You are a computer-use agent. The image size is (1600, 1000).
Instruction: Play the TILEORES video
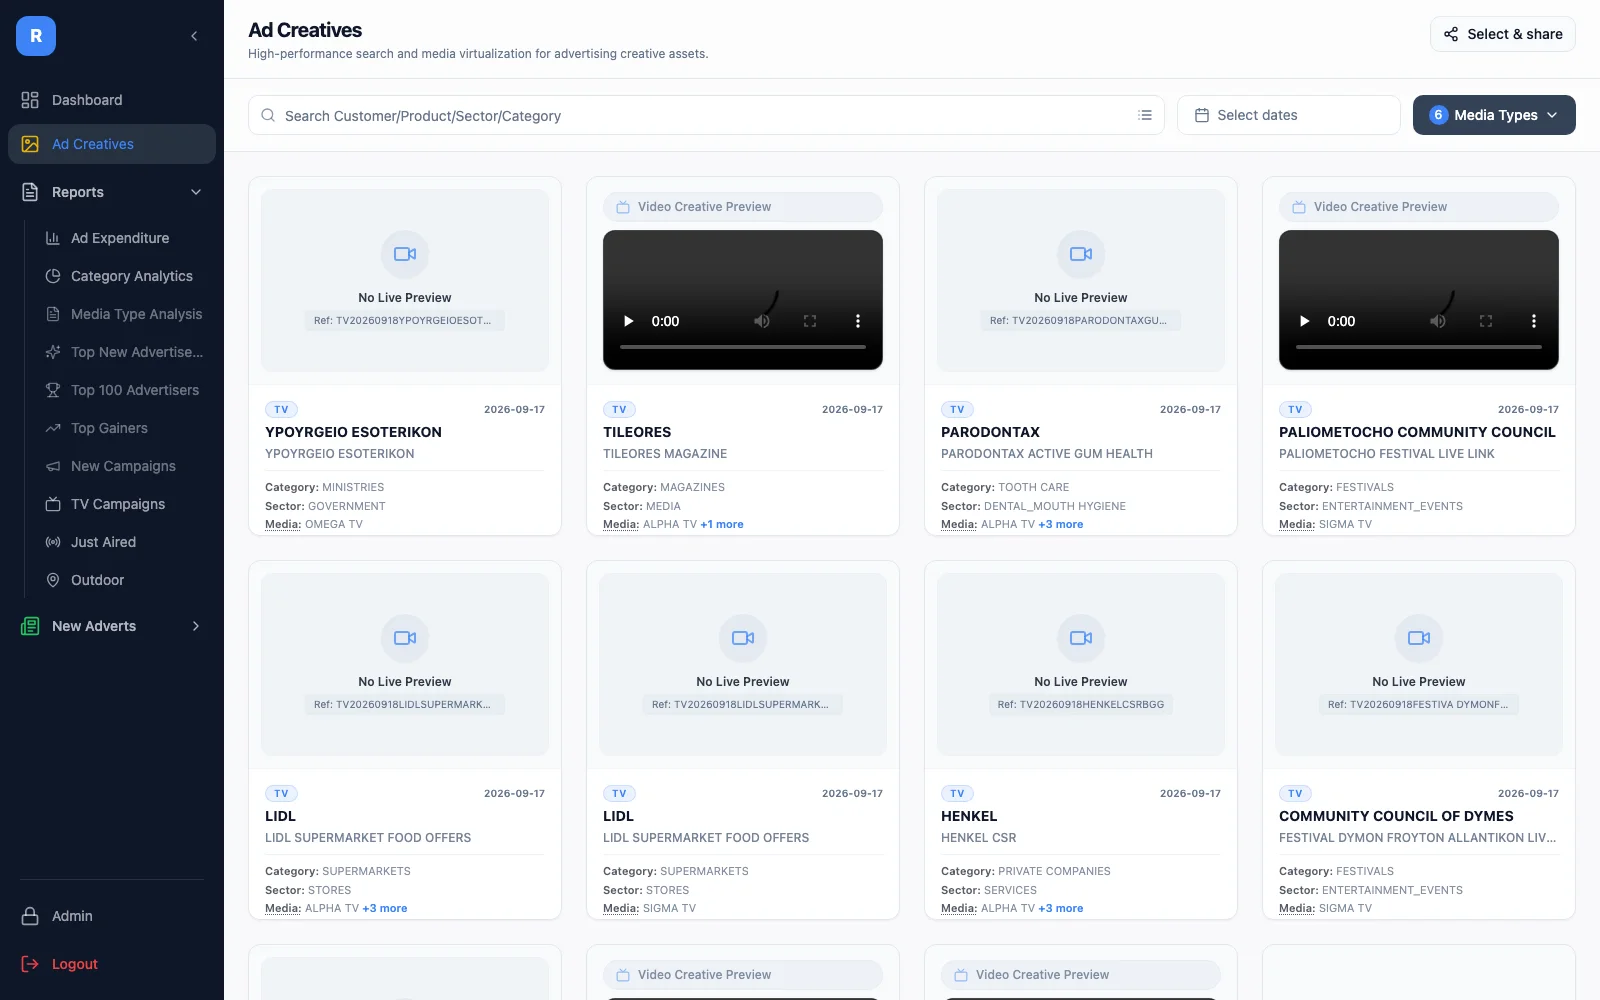pos(629,321)
